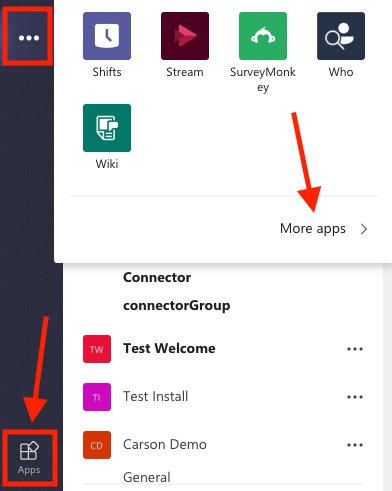
Task: Open the Test Welcome team
Action: pos(169,349)
